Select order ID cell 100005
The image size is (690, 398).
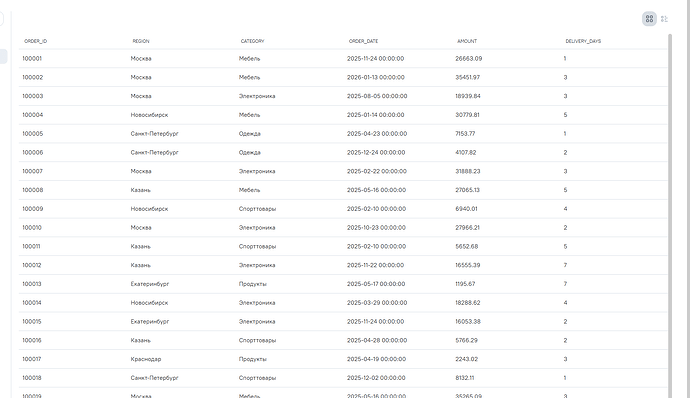[x=33, y=134]
